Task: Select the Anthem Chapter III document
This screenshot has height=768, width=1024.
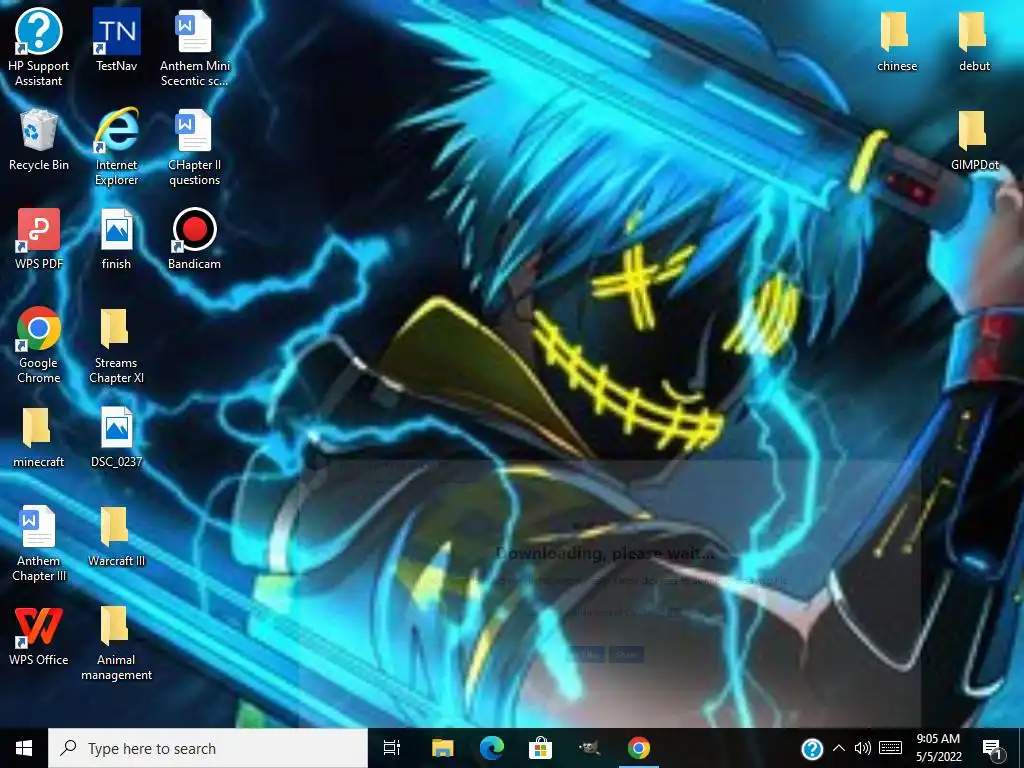Action: coord(39,543)
